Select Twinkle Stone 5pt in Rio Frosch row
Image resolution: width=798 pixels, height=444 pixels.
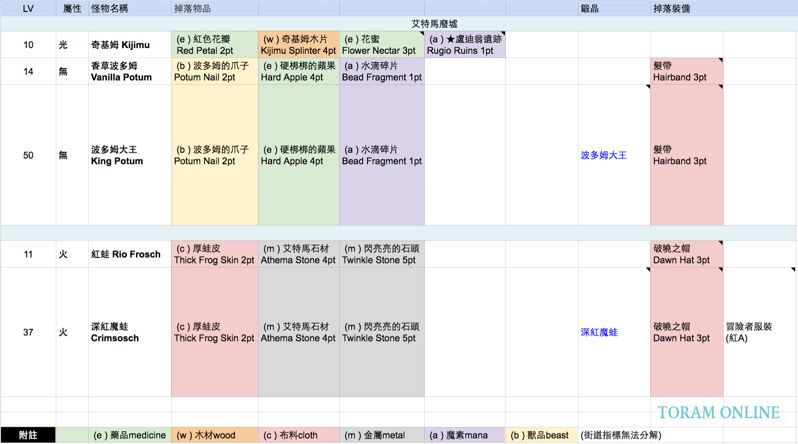[x=382, y=254]
